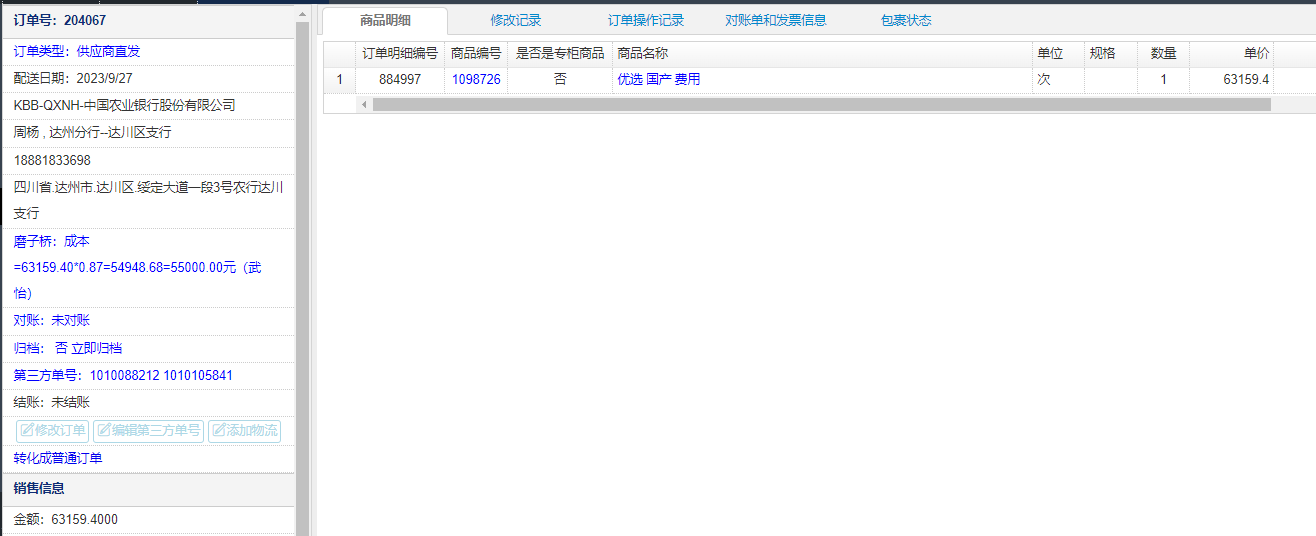Click the 是否是专柜商品 column header

click(x=560, y=53)
